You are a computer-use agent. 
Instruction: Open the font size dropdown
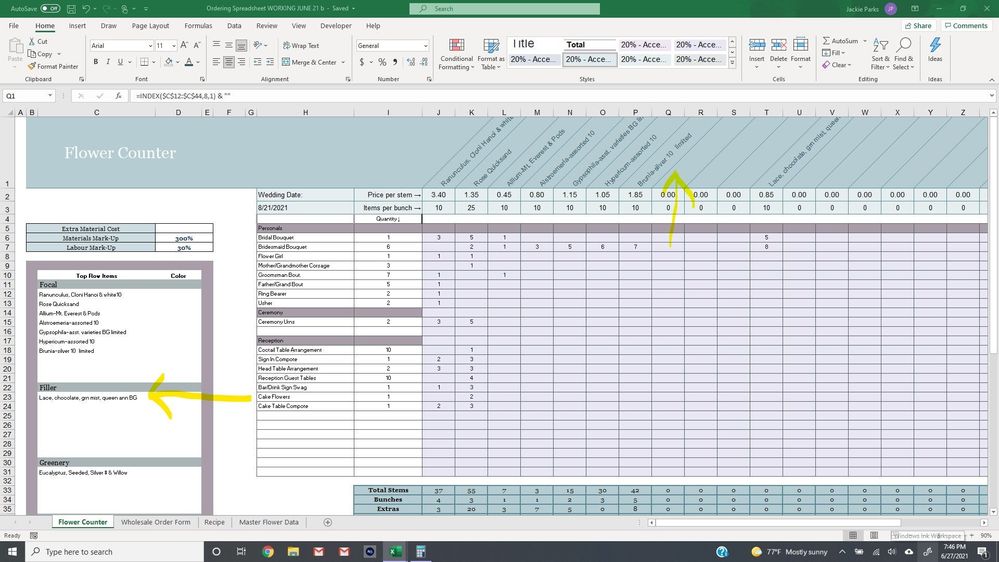(173, 46)
